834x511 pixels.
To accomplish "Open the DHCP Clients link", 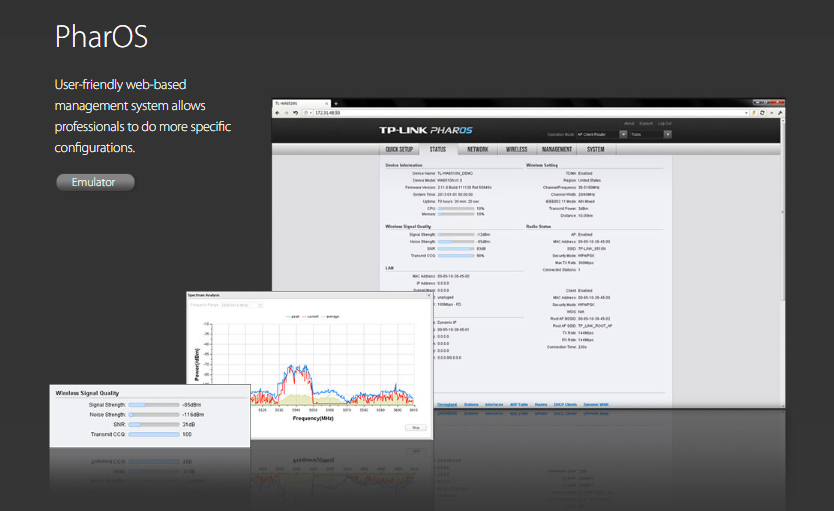I will pos(565,405).
